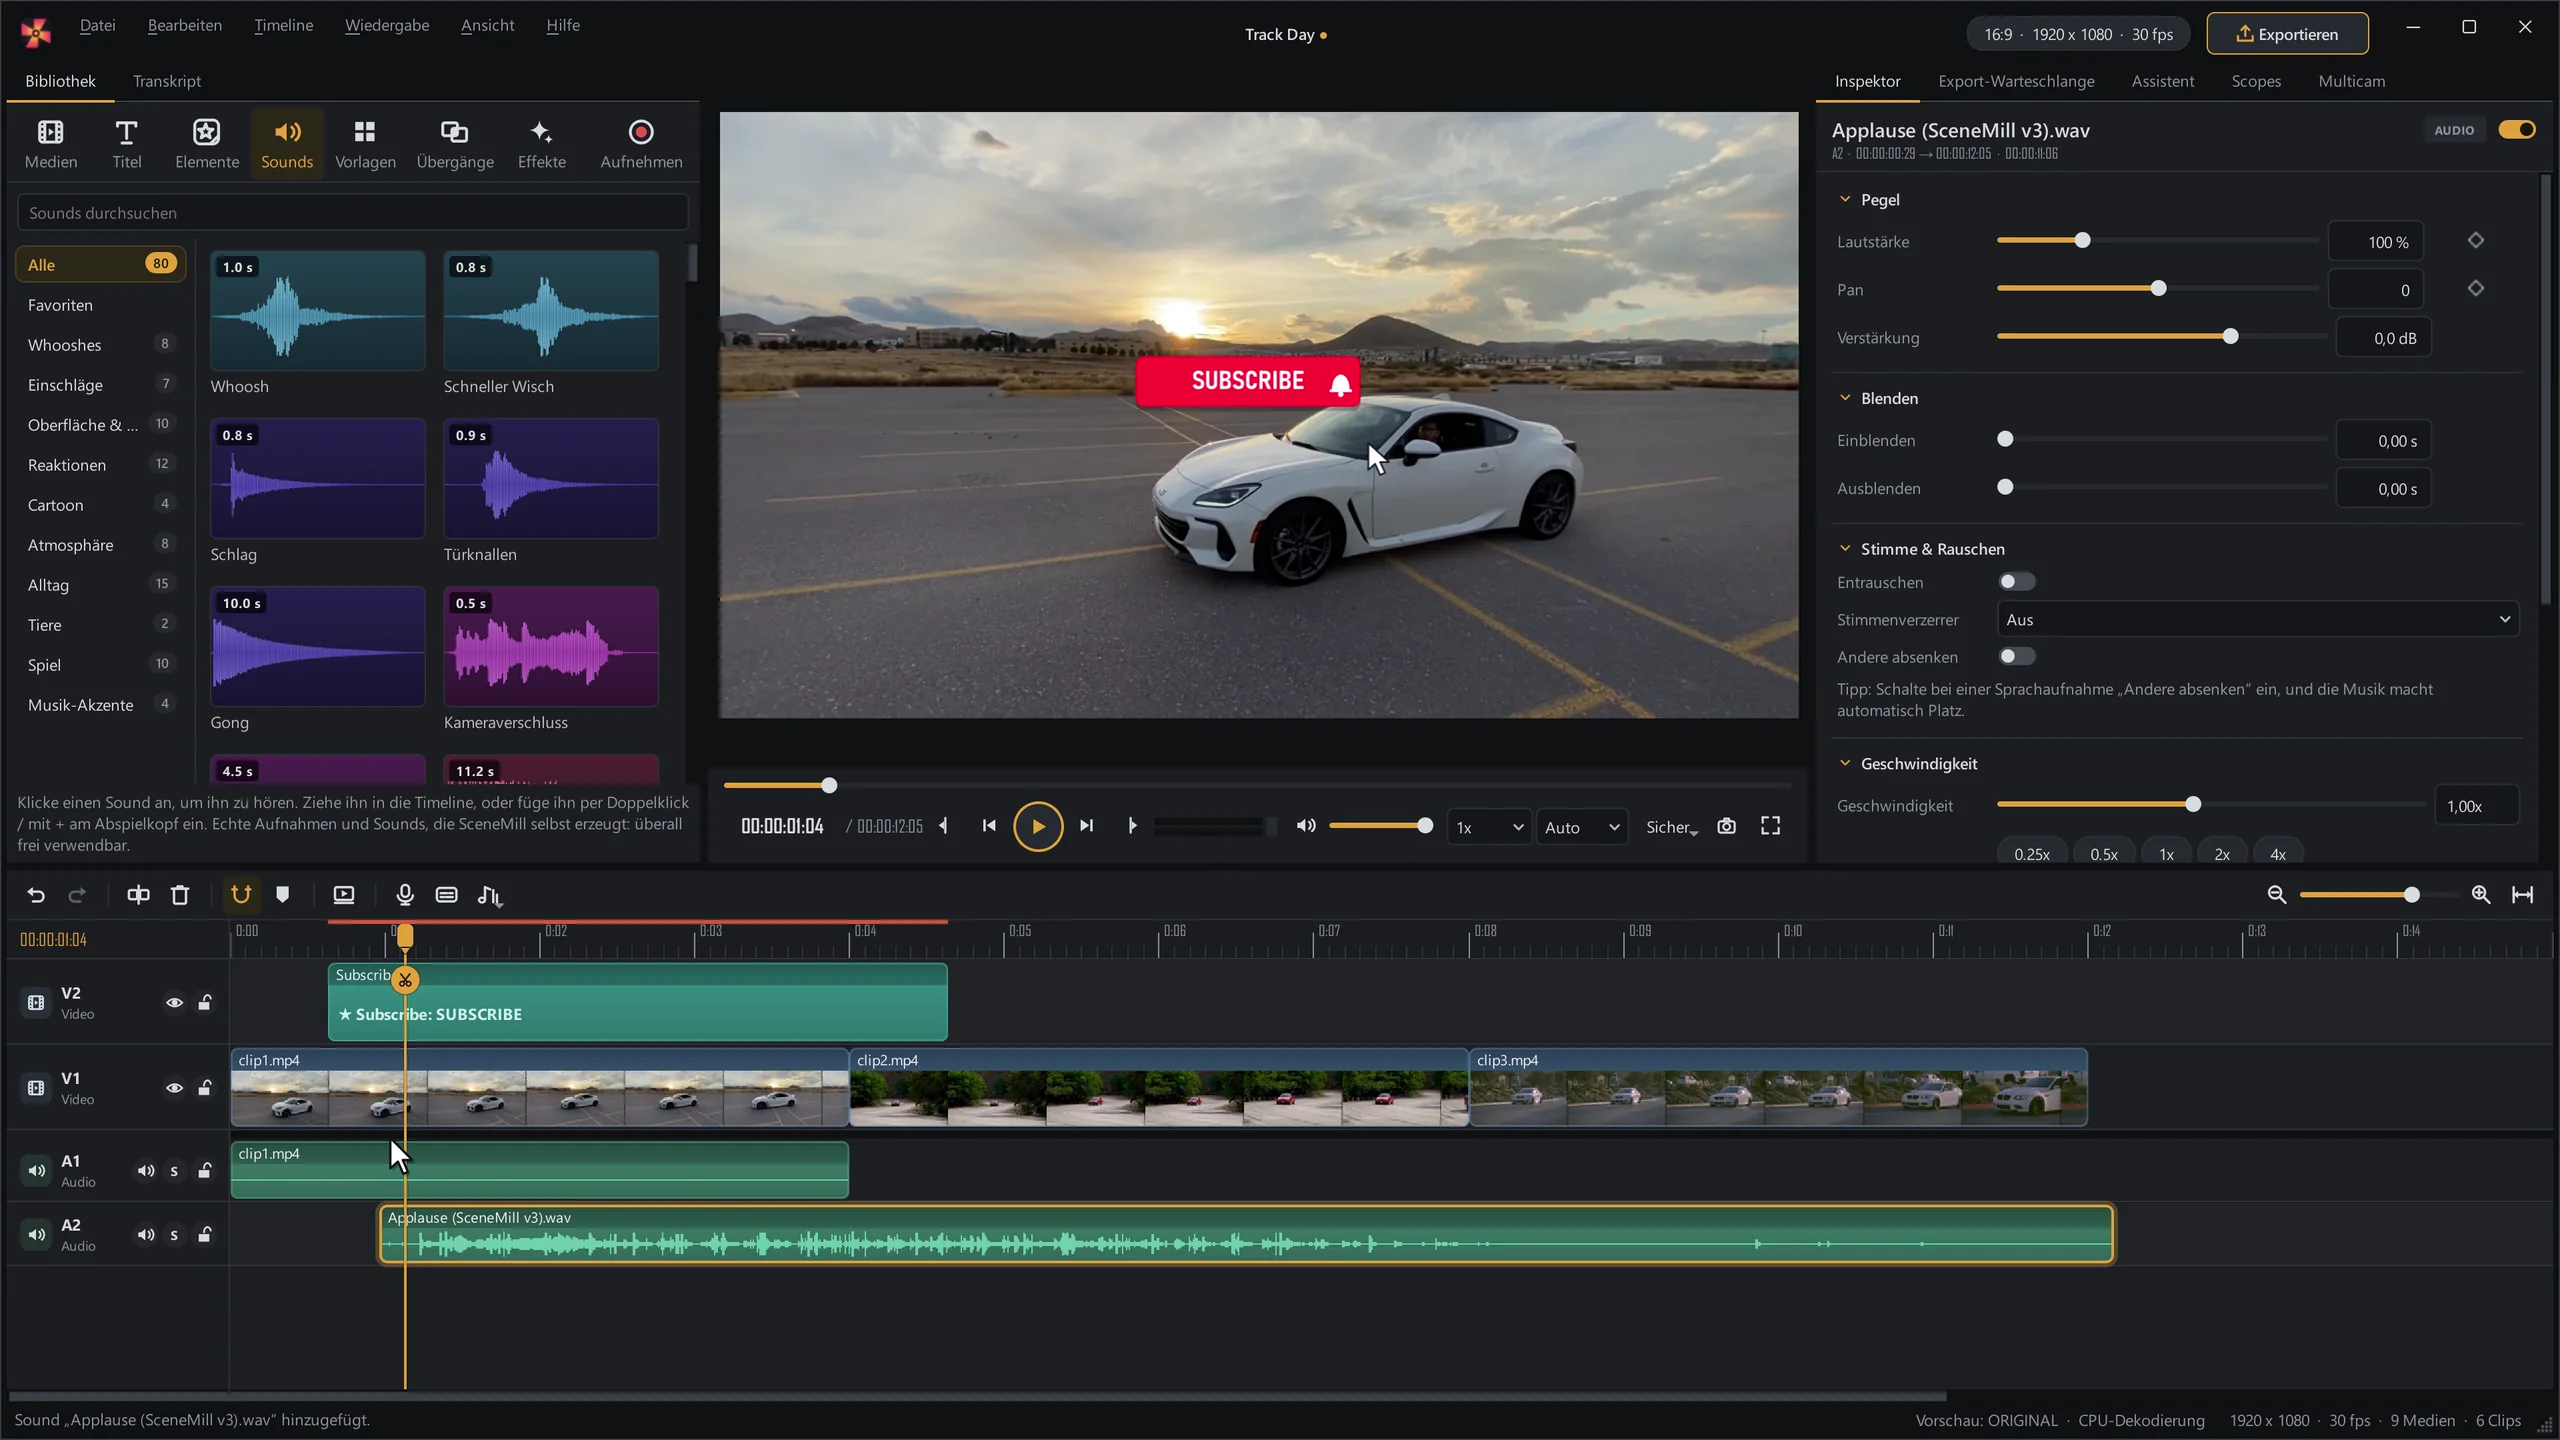Start voice-over with the microphone icon

[405, 895]
